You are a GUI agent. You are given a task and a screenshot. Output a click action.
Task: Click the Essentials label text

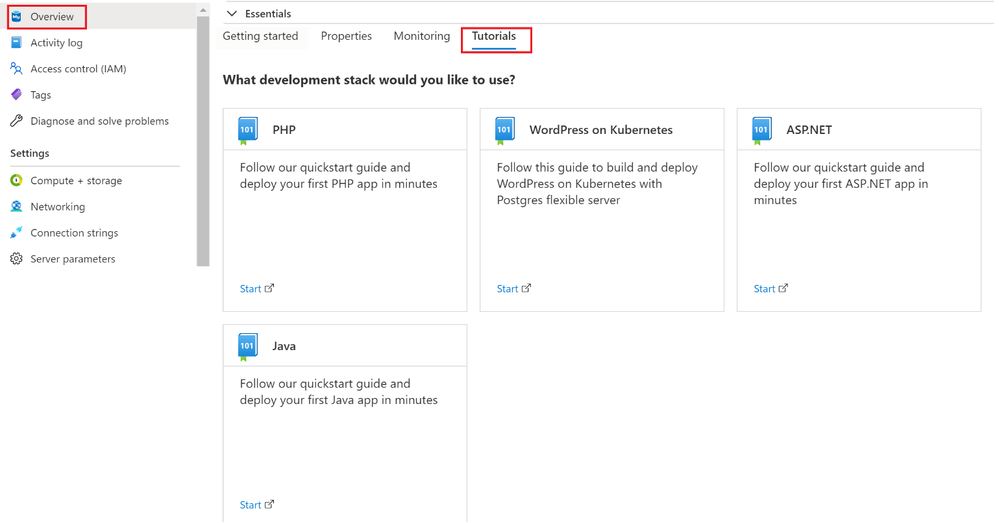tap(268, 13)
